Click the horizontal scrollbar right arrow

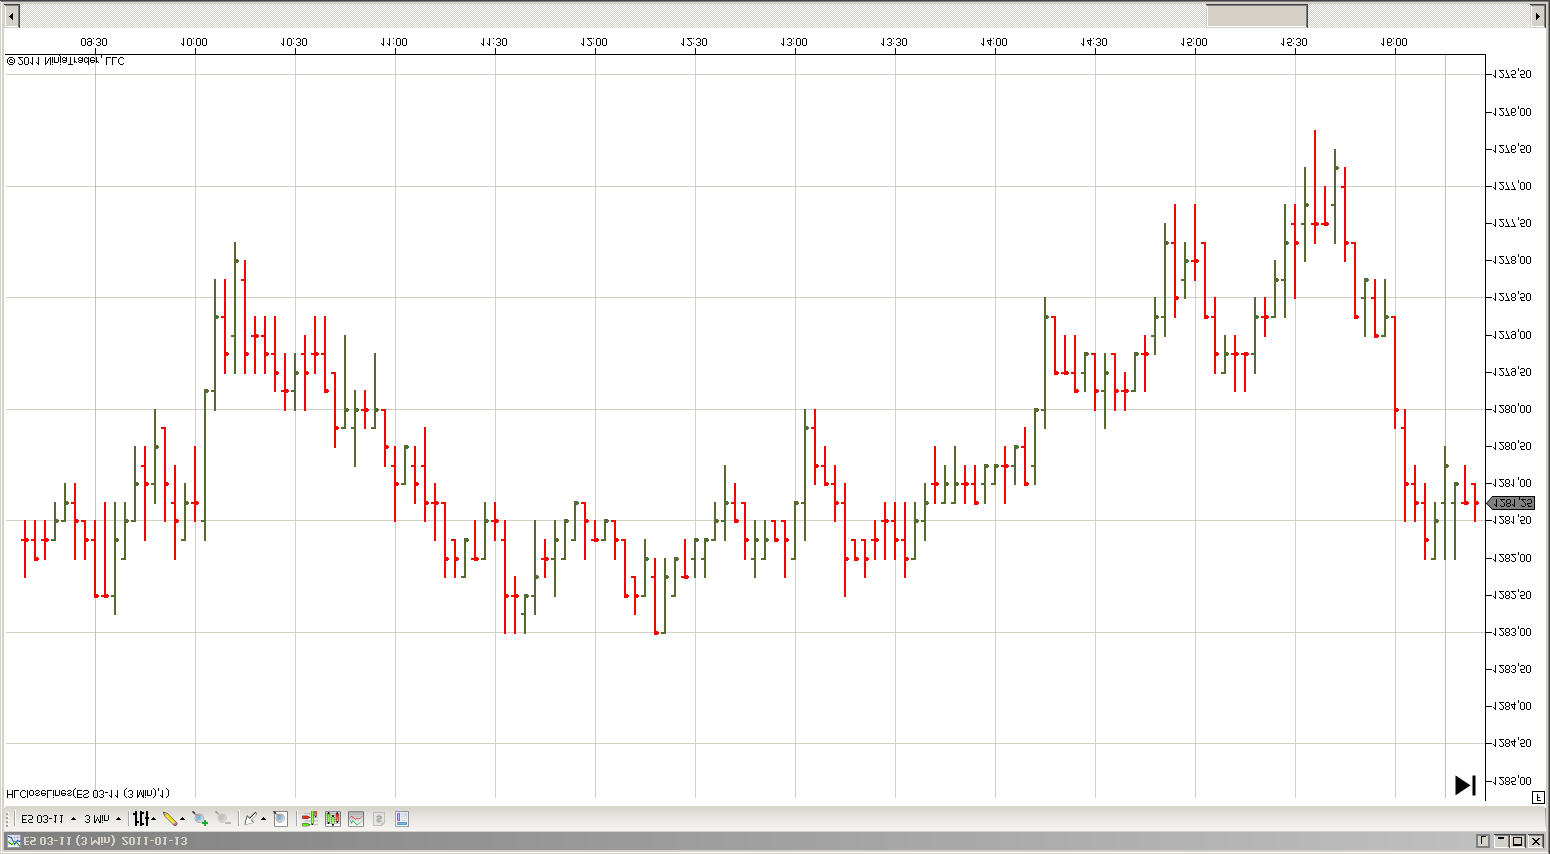point(1538,16)
